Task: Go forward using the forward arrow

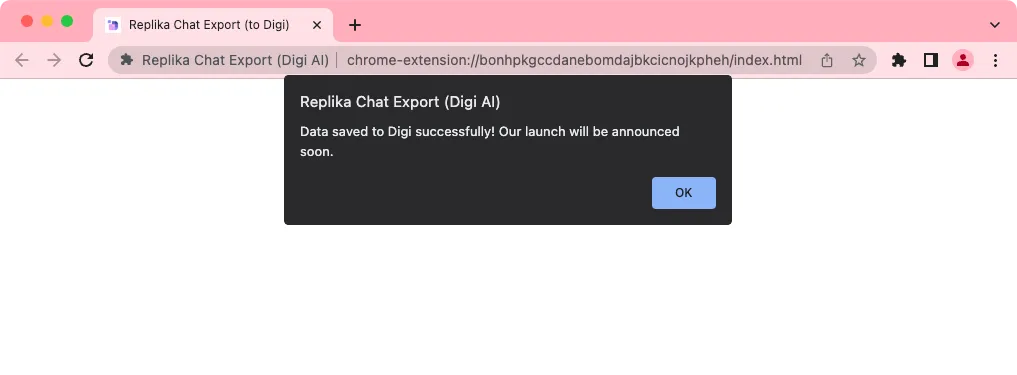Action: click(x=54, y=60)
